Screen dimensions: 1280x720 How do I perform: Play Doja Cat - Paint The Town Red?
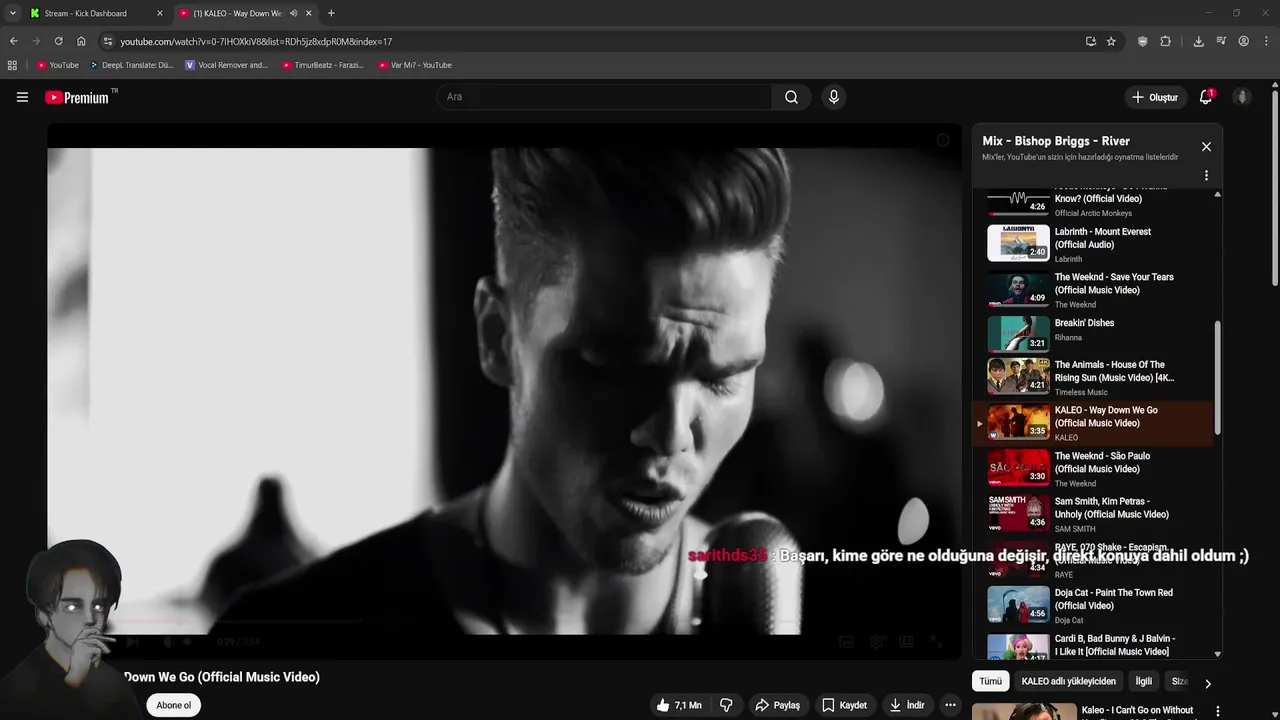click(1094, 605)
